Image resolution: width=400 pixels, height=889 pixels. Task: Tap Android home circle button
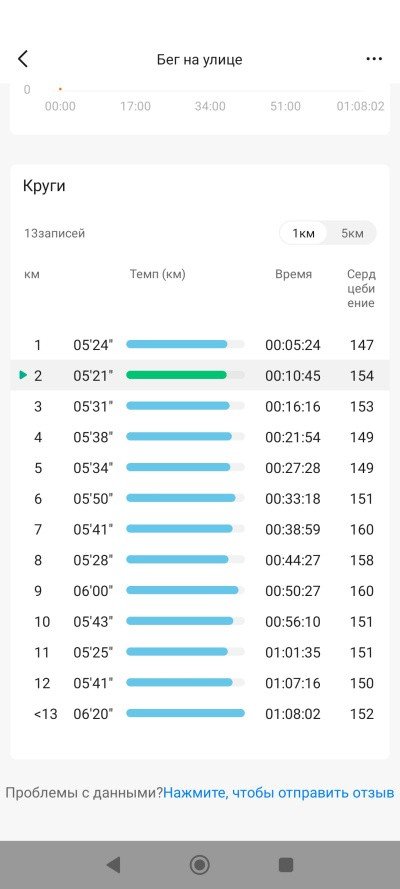coord(199,865)
